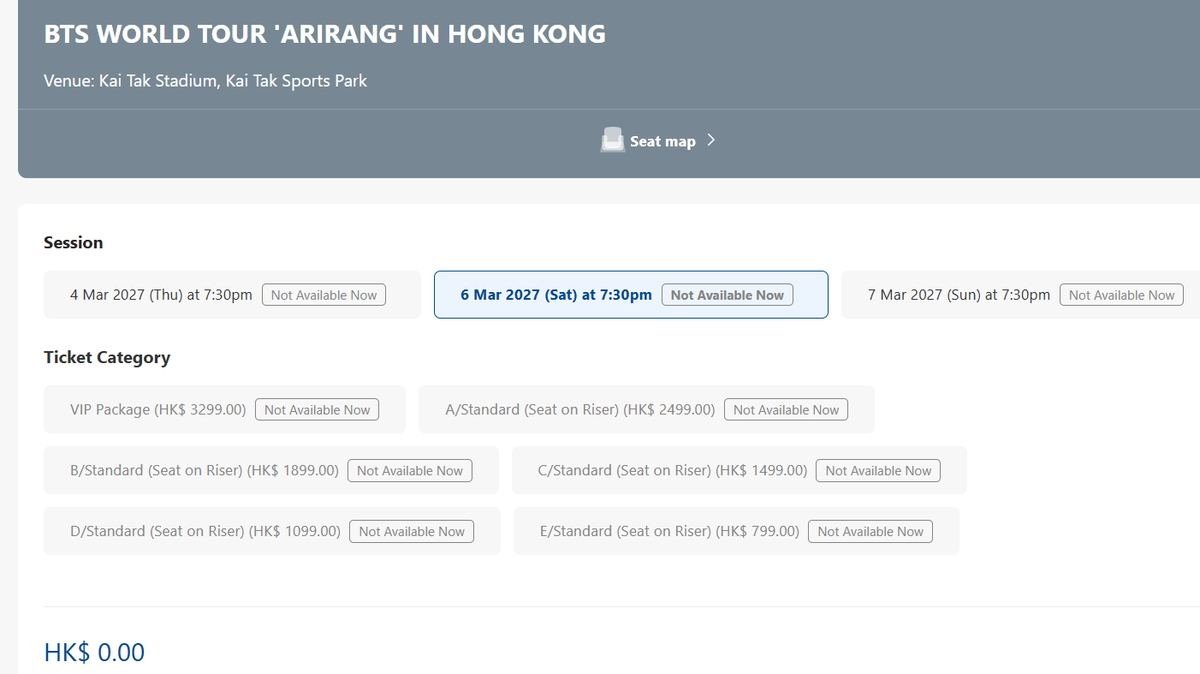Image resolution: width=1200 pixels, height=674 pixels.
Task: Click the Venue: Kai Tak Stadium text
Action: tap(205, 81)
